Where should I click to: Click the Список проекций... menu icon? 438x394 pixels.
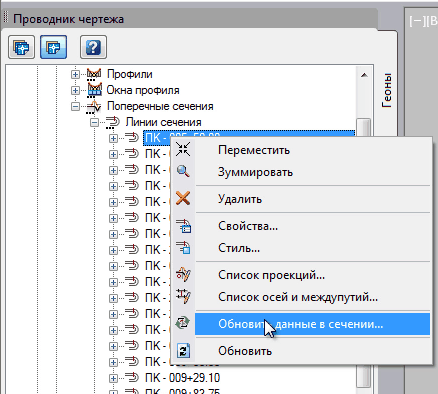(183, 275)
